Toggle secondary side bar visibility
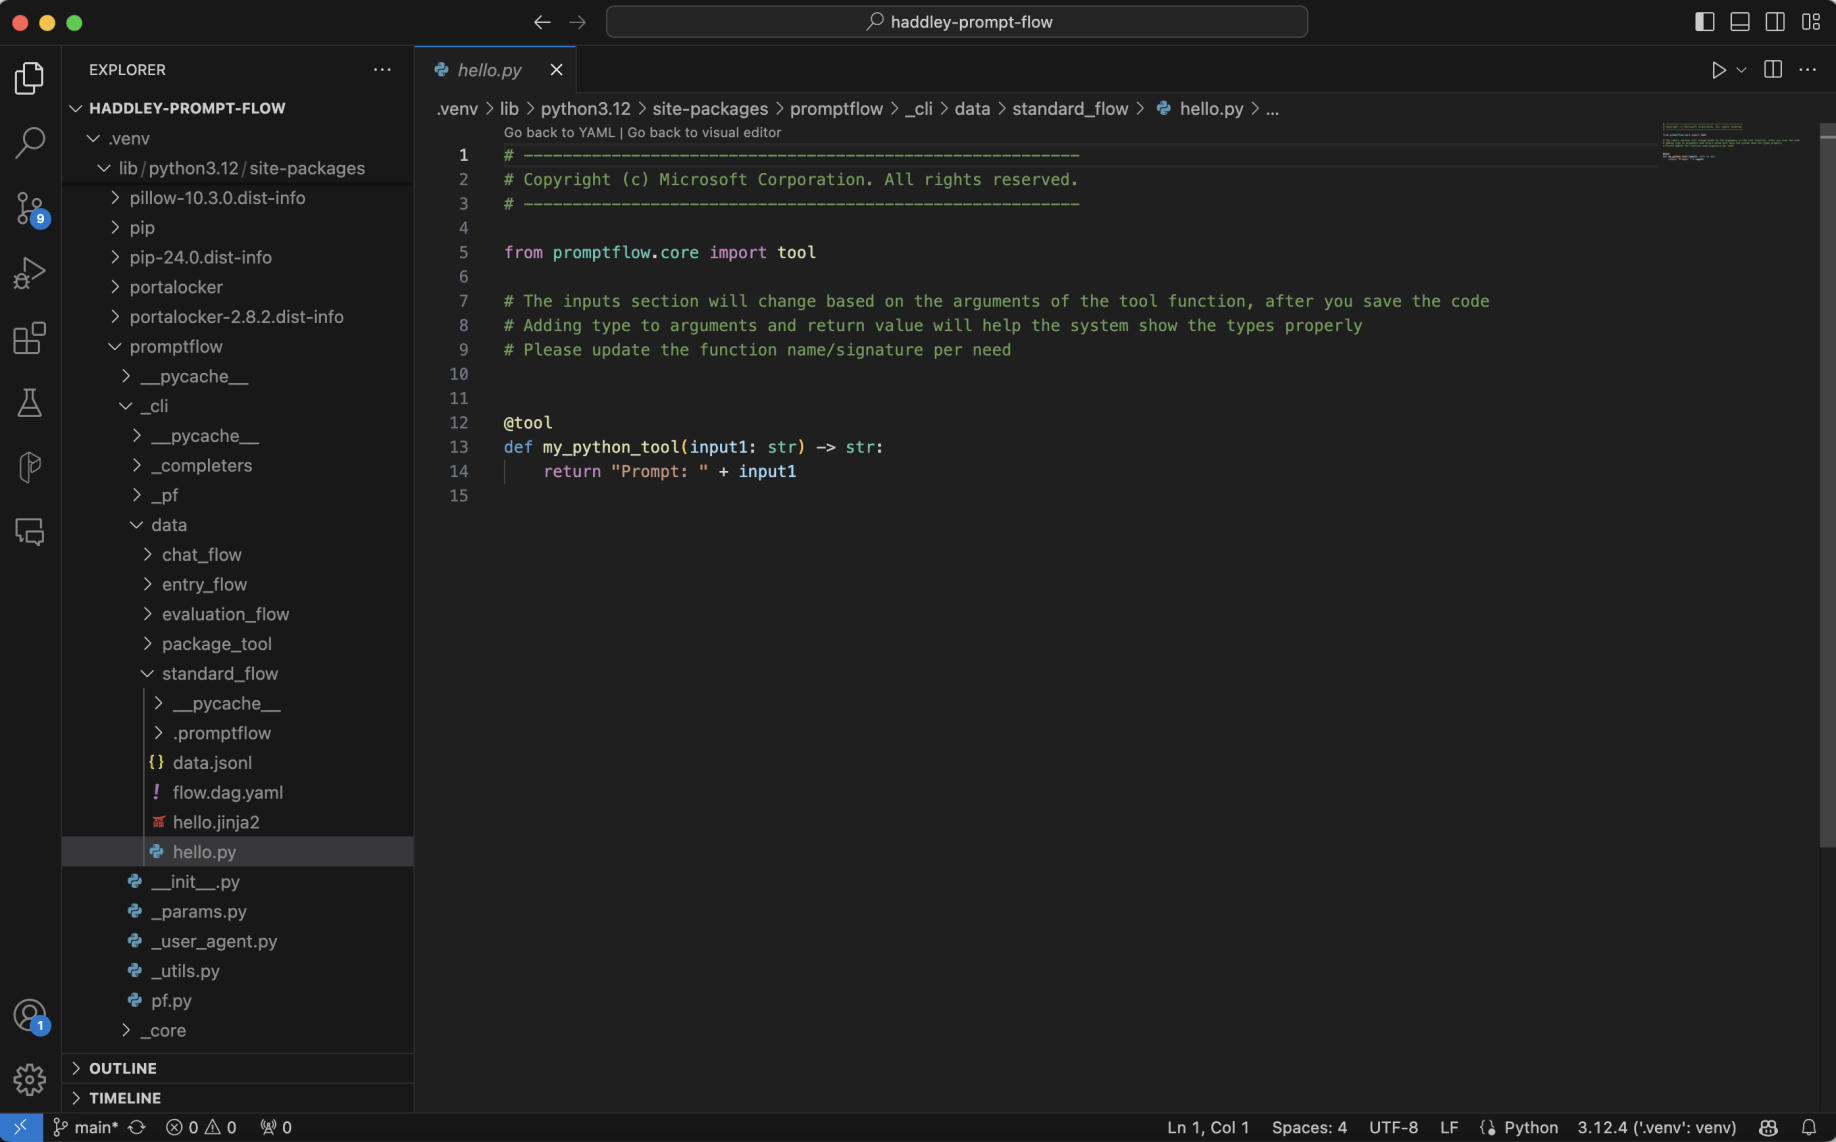This screenshot has height=1142, width=1836. [x=1774, y=22]
